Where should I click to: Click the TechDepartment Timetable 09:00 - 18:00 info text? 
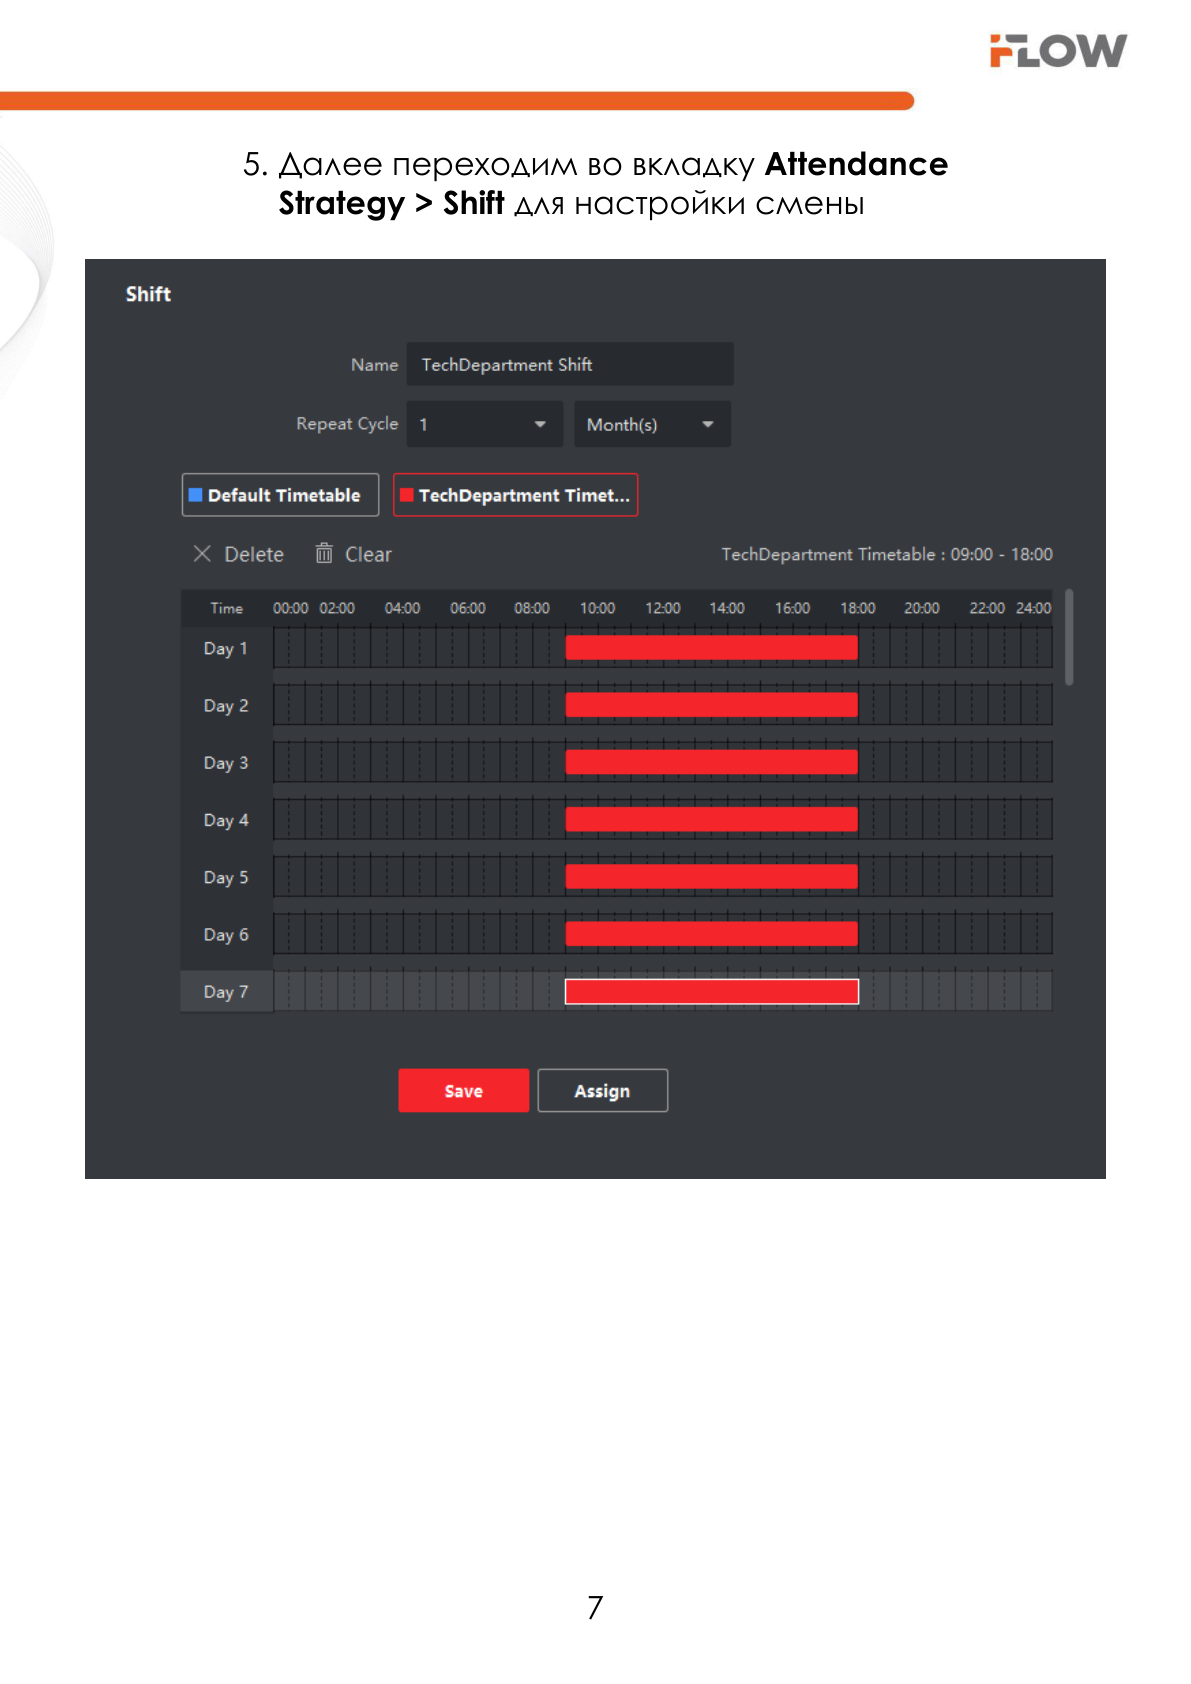(x=887, y=554)
